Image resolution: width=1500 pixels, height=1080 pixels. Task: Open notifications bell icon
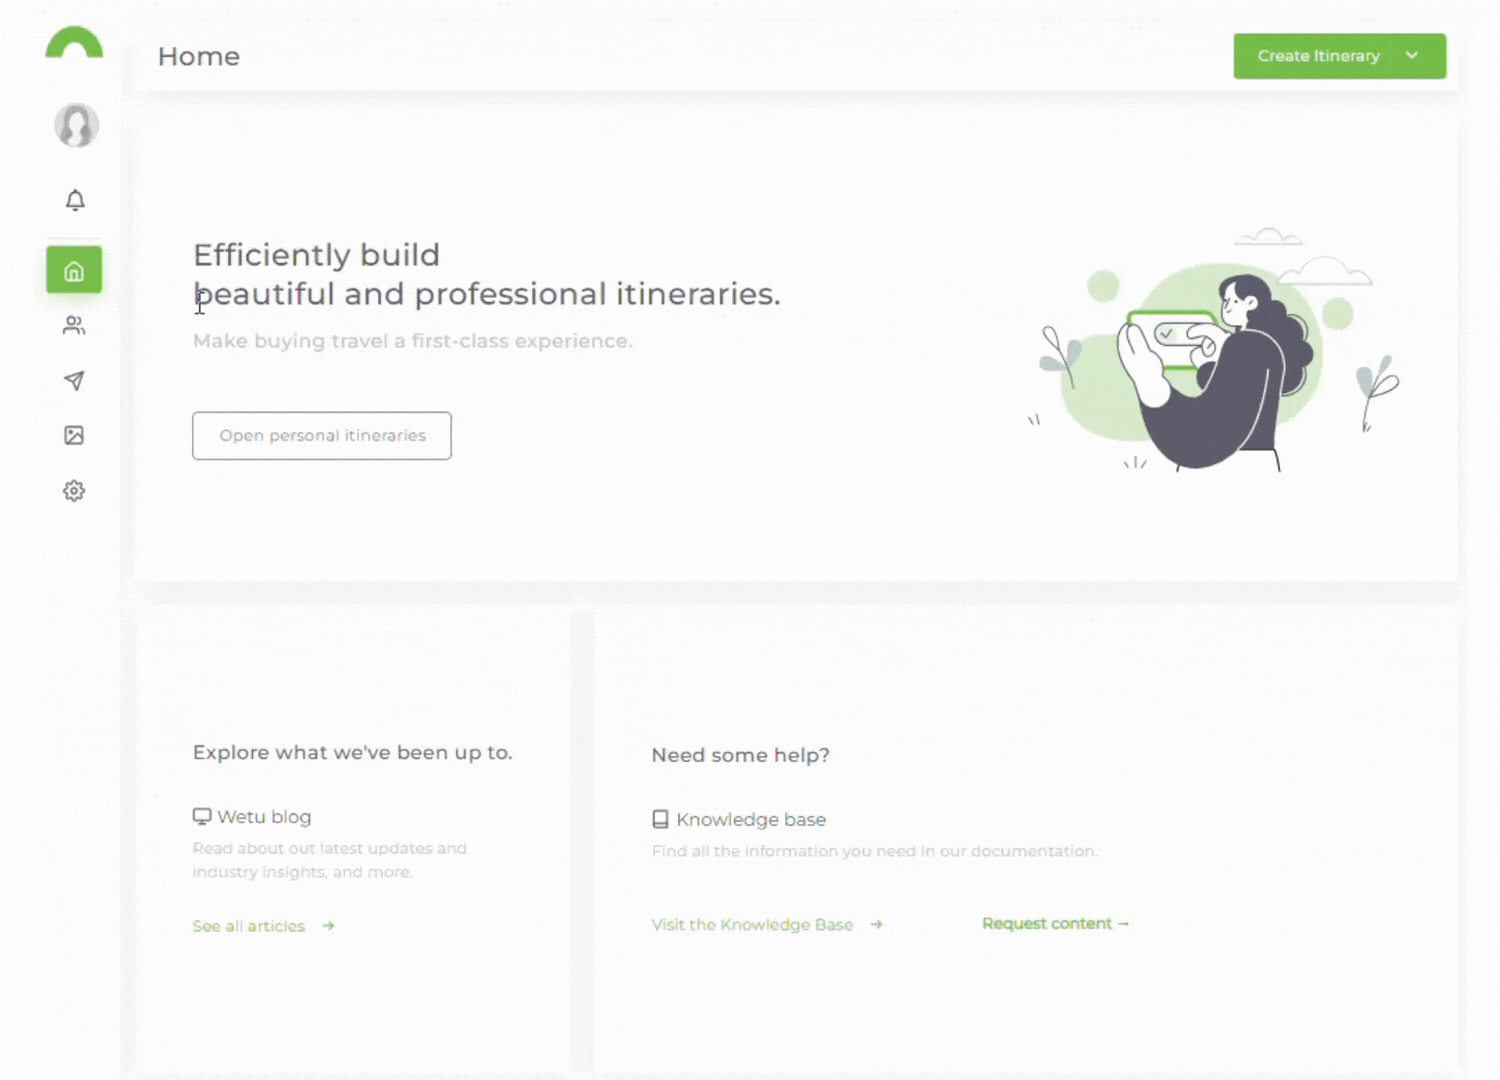coord(75,200)
